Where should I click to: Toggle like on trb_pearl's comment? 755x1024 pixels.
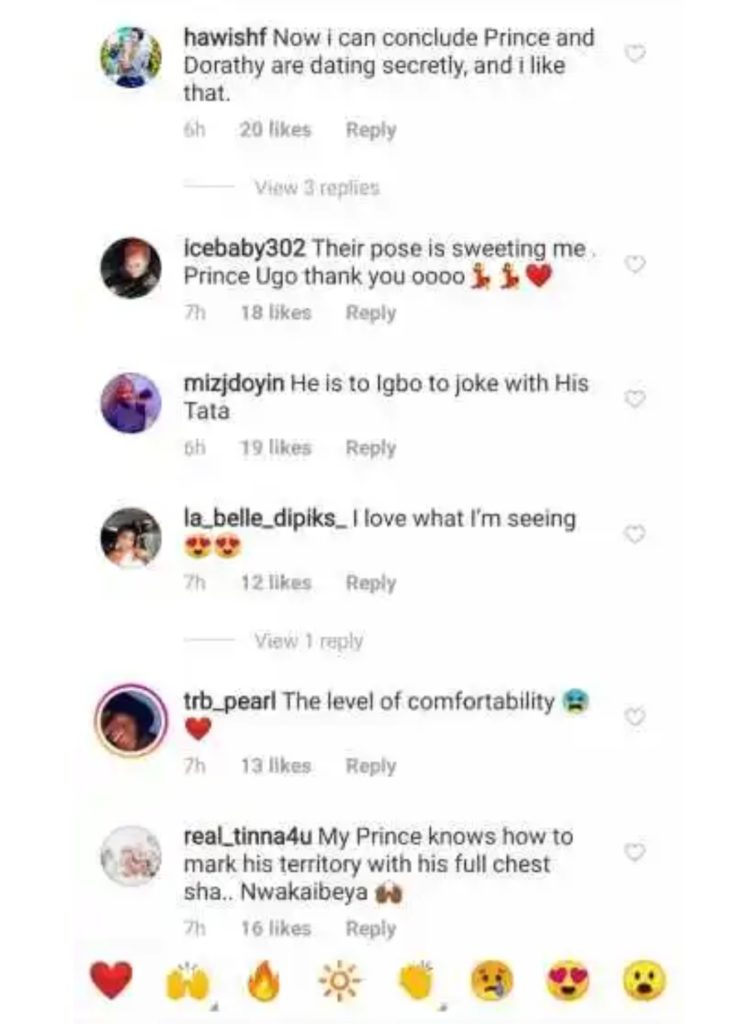tap(634, 716)
